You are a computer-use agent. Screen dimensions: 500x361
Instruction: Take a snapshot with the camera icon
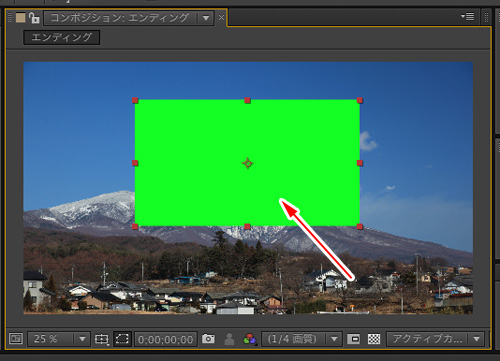208,339
